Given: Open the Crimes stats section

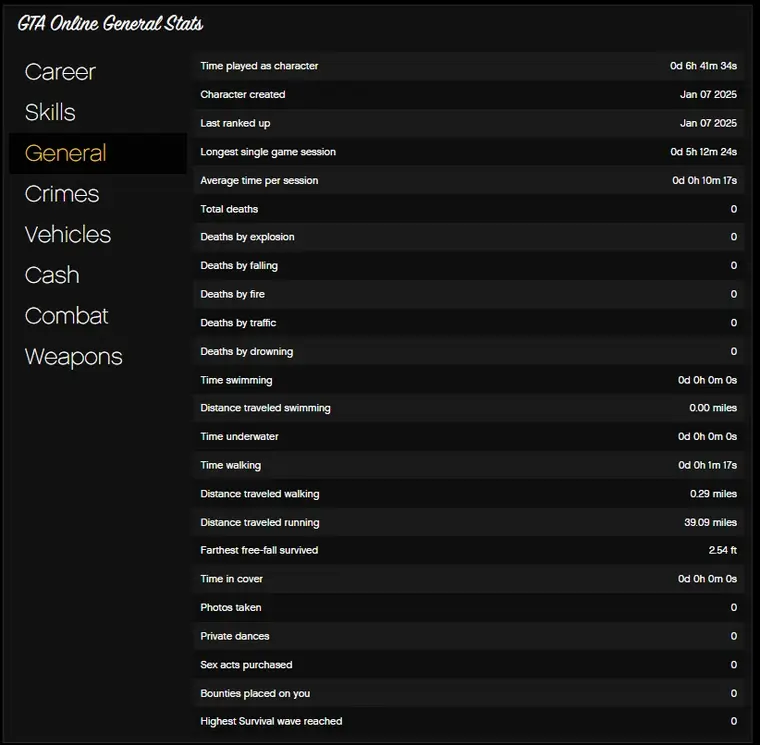Looking at the screenshot, I should (x=62, y=194).
